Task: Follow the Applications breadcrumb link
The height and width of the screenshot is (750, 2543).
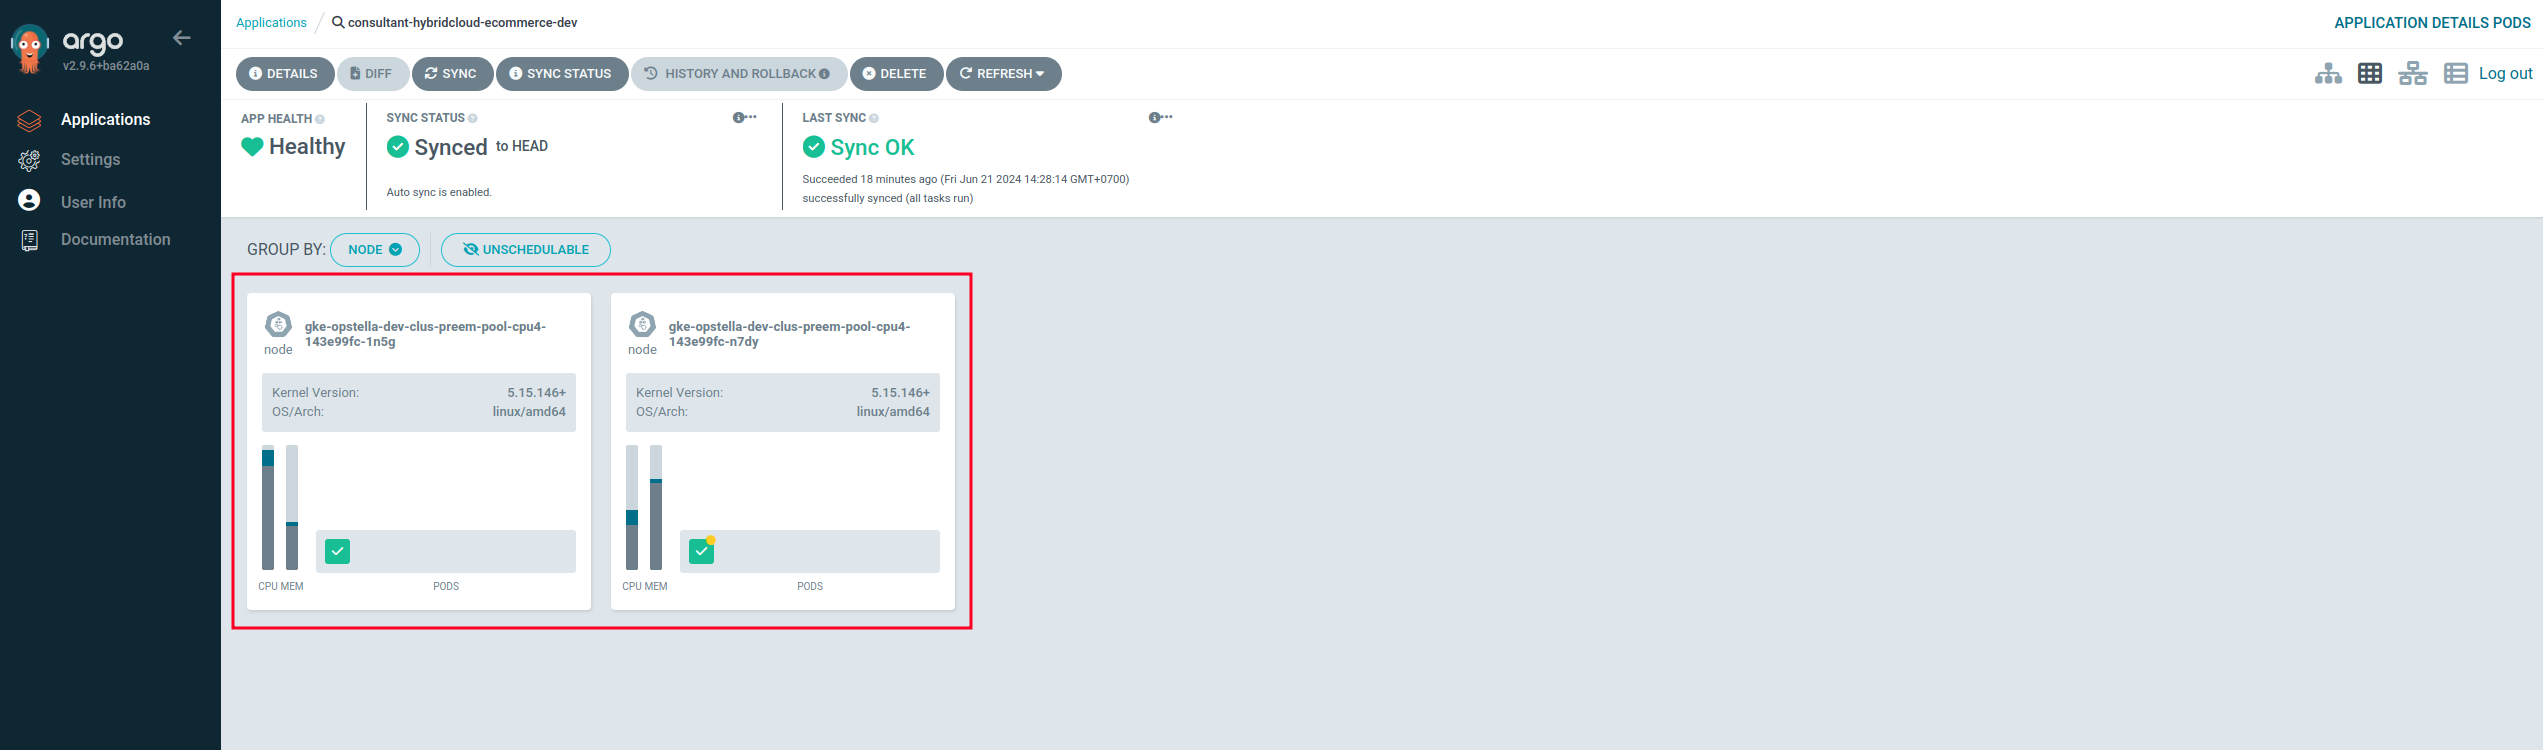Action: tap(271, 22)
